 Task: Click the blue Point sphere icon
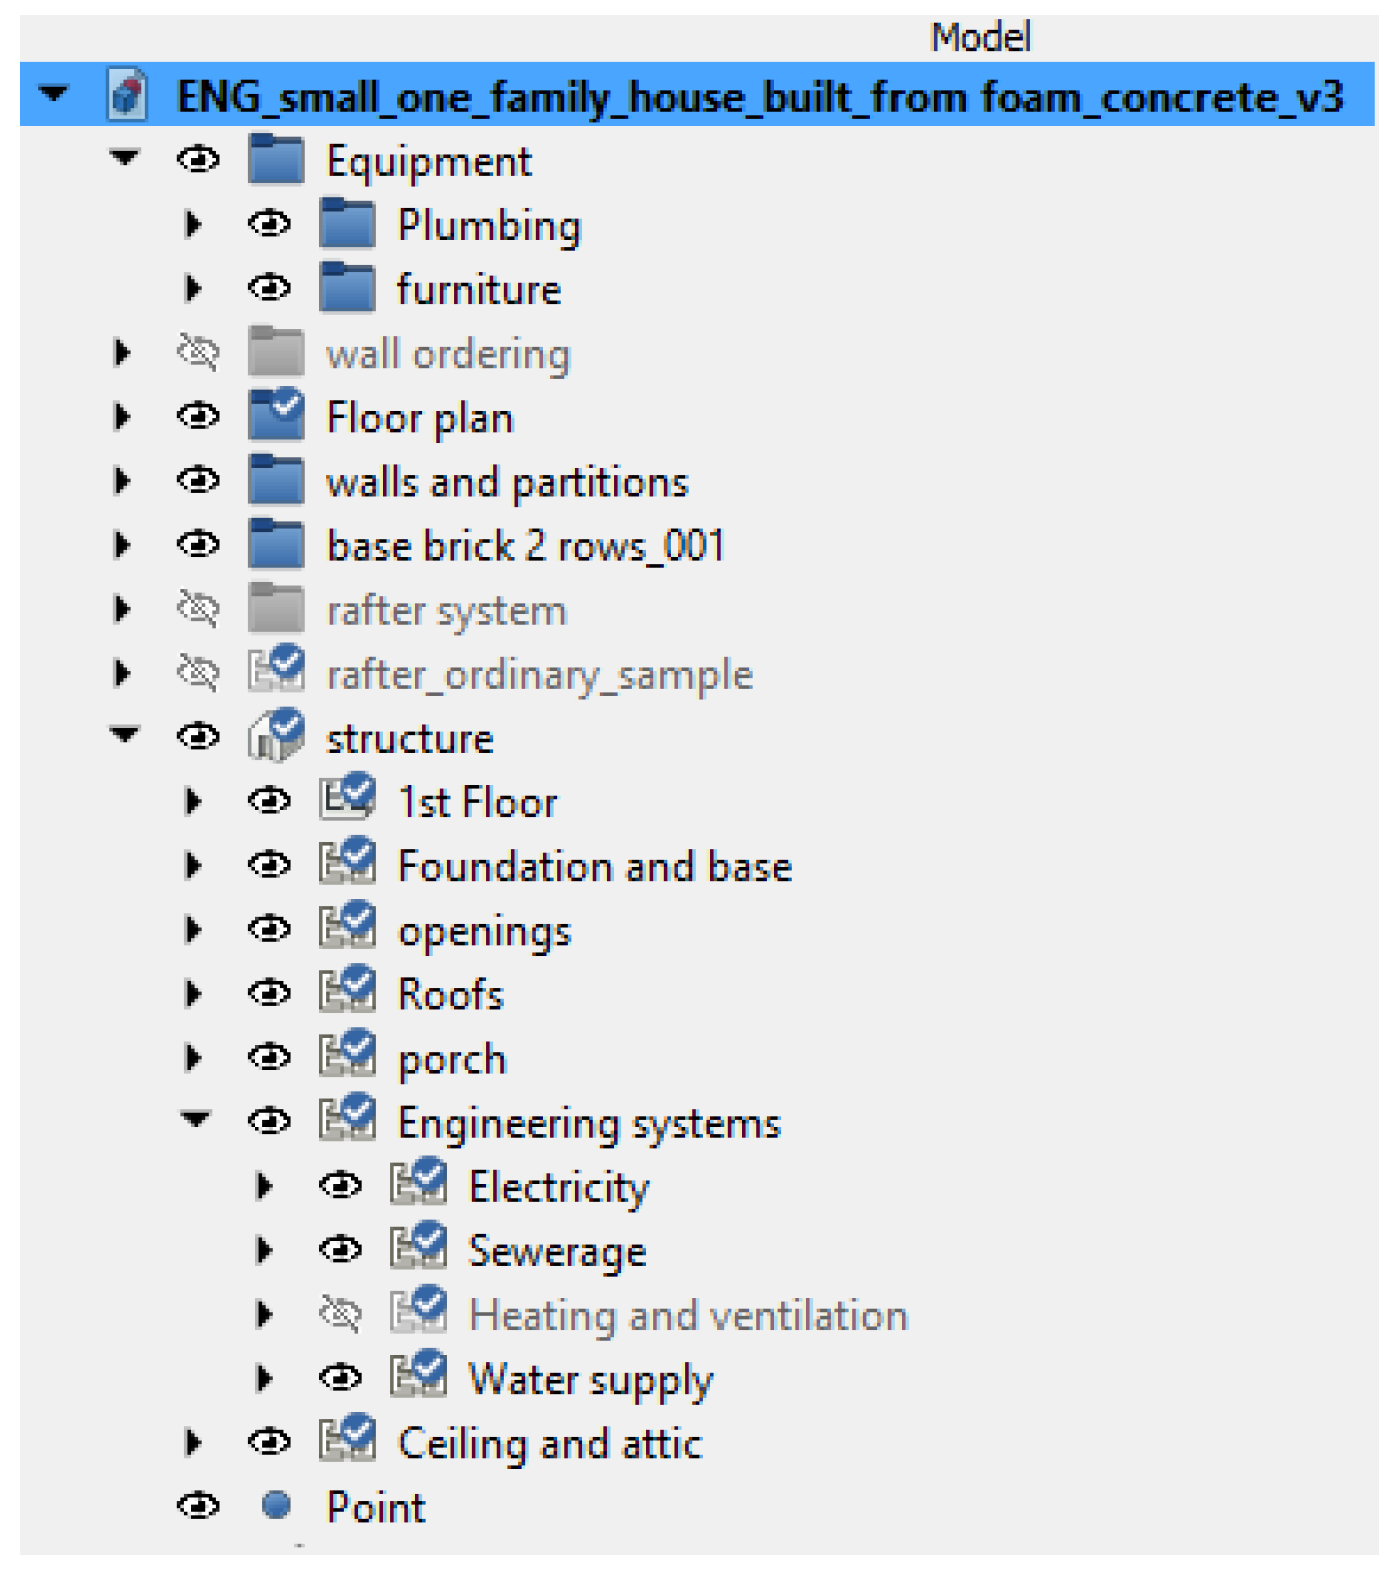(x=276, y=1505)
